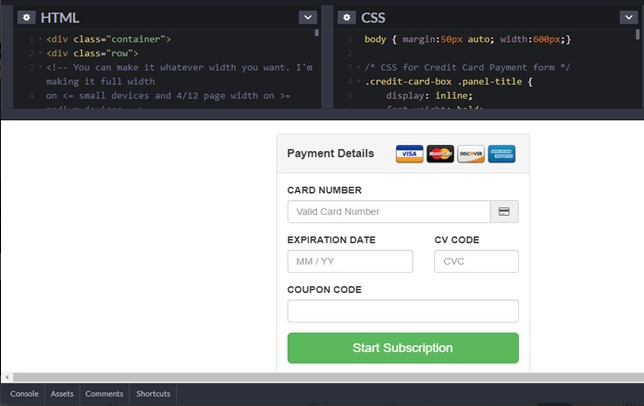Click credit card icon beside card number

(504, 212)
